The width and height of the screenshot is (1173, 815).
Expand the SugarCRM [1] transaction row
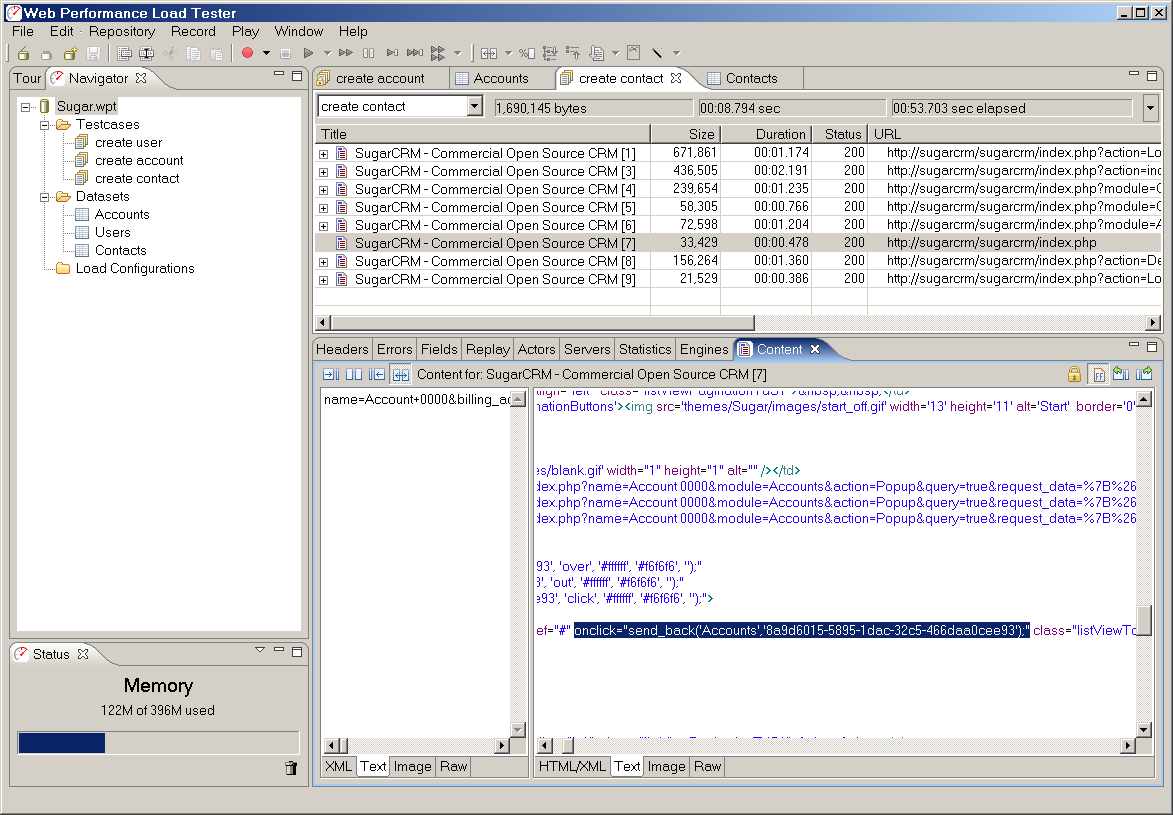point(323,154)
